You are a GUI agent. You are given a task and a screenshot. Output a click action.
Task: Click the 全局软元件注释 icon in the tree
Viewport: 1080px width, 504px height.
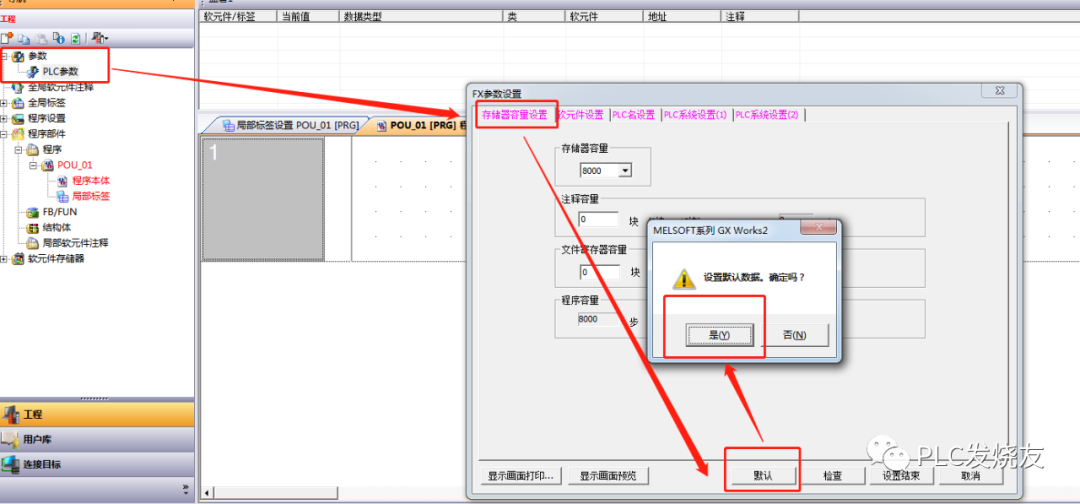coord(19,87)
